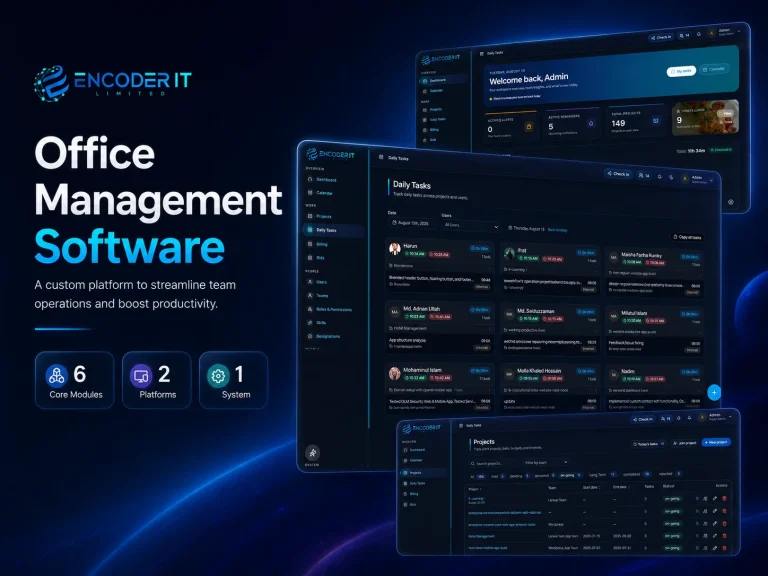This screenshot has width=768, height=576.
Task: Open Harun's daily task card
Action: [x=439, y=266]
